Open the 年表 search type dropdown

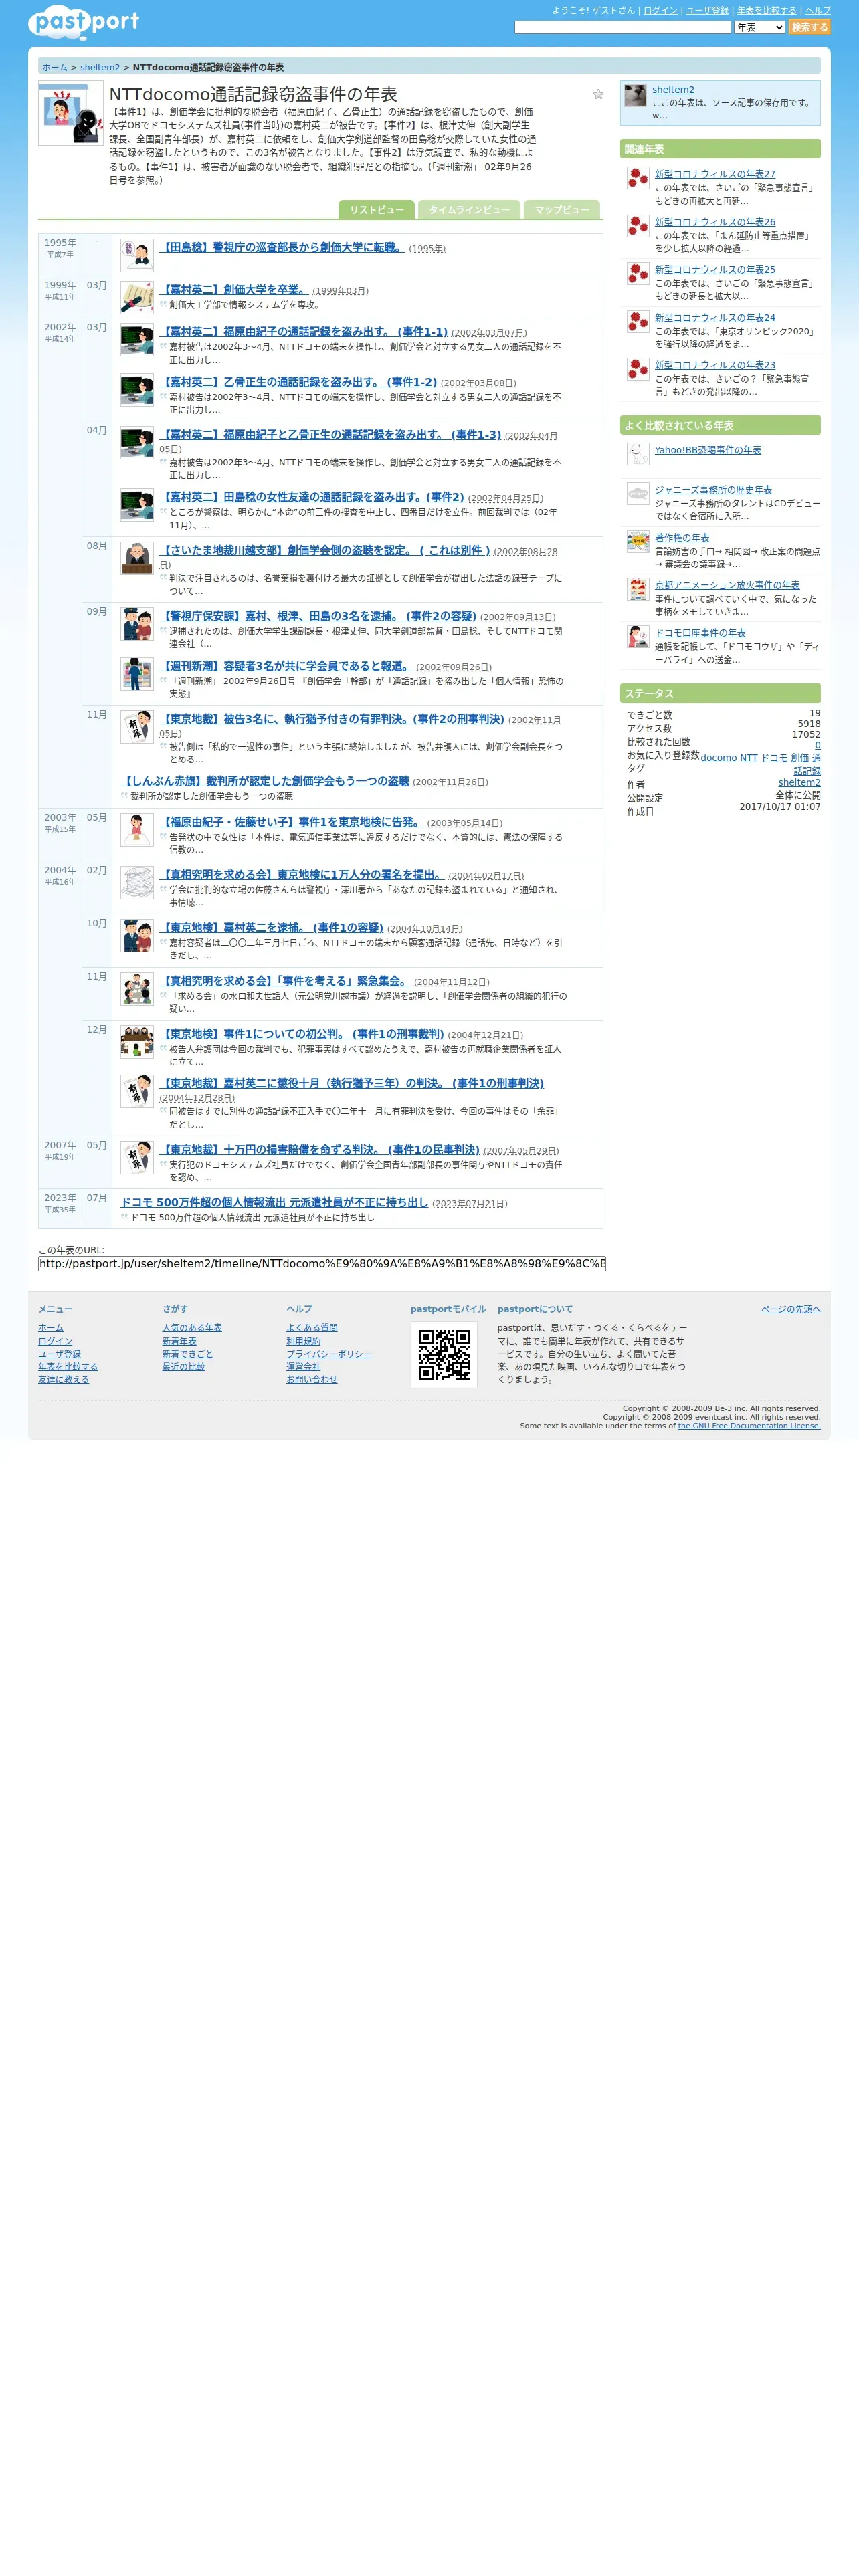coord(759,28)
